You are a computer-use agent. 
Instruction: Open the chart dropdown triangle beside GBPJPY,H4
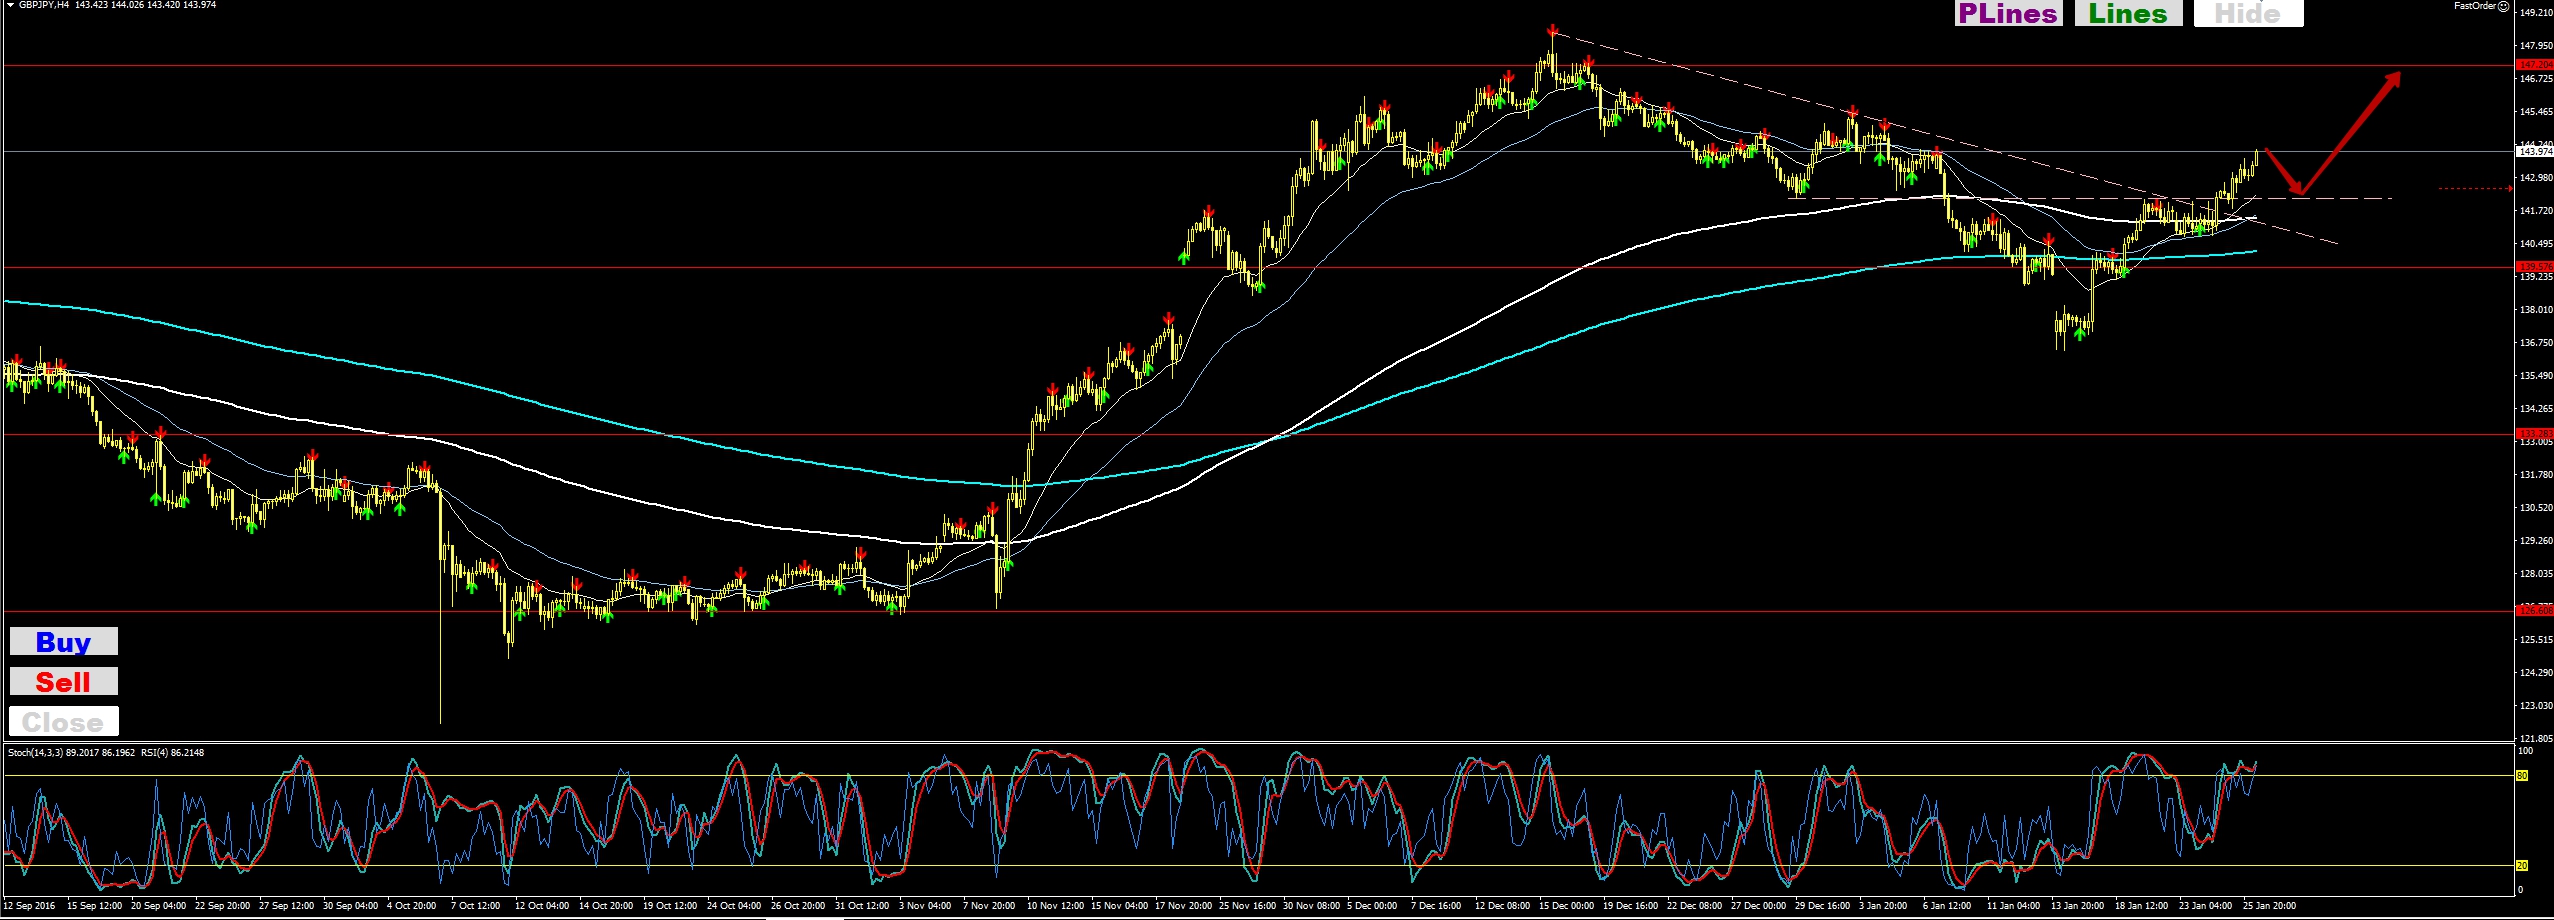[x=10, y=5]
